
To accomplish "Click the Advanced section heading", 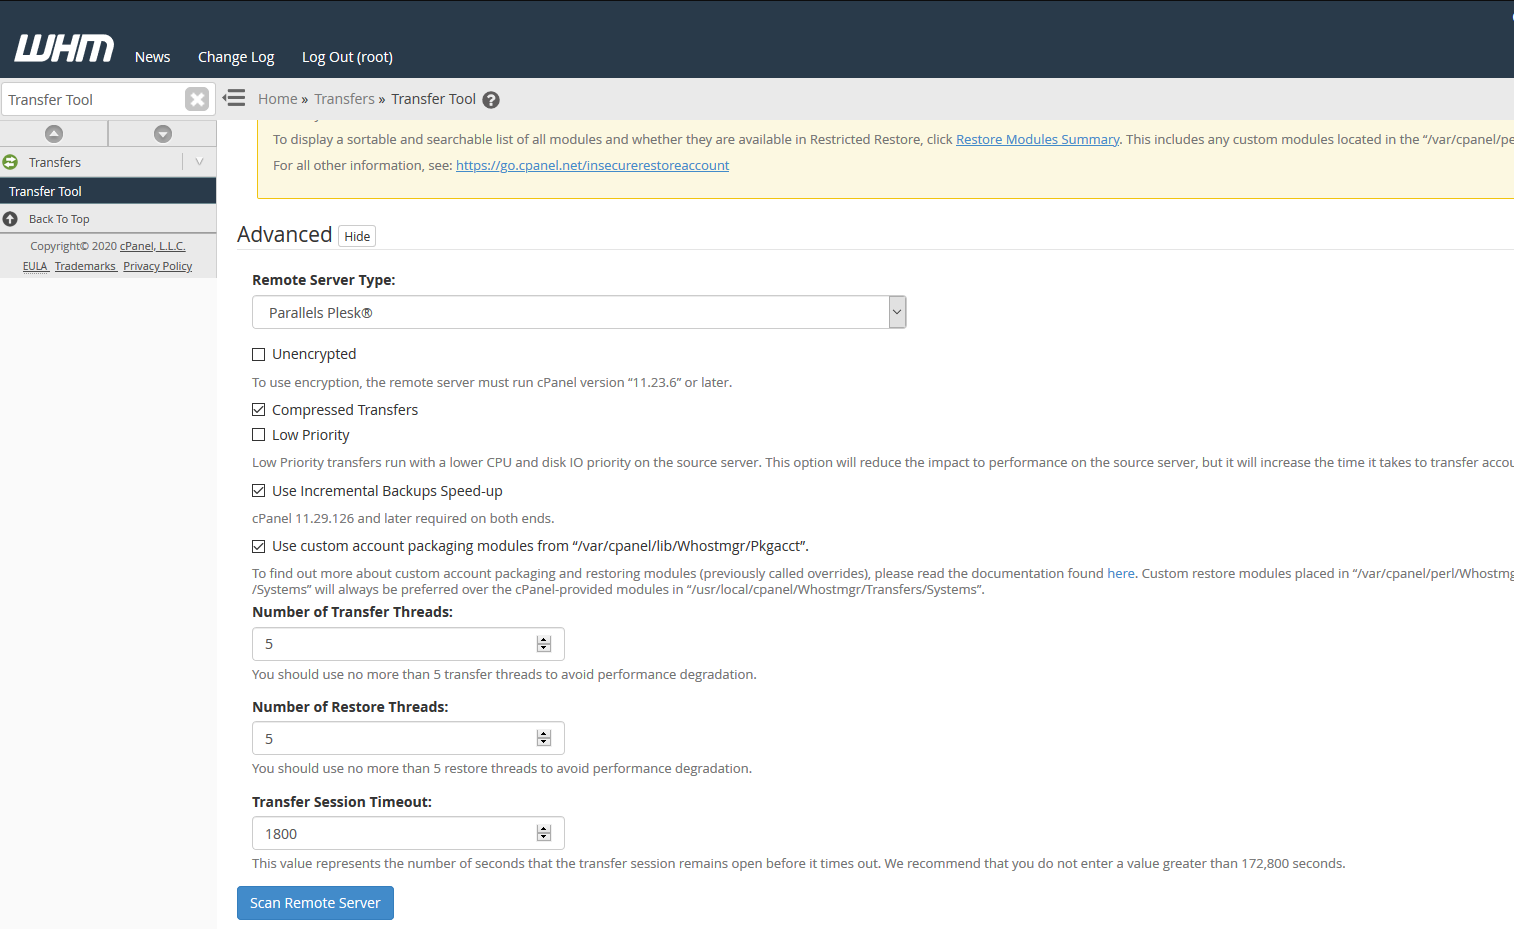I will click(x=285, y=234).
